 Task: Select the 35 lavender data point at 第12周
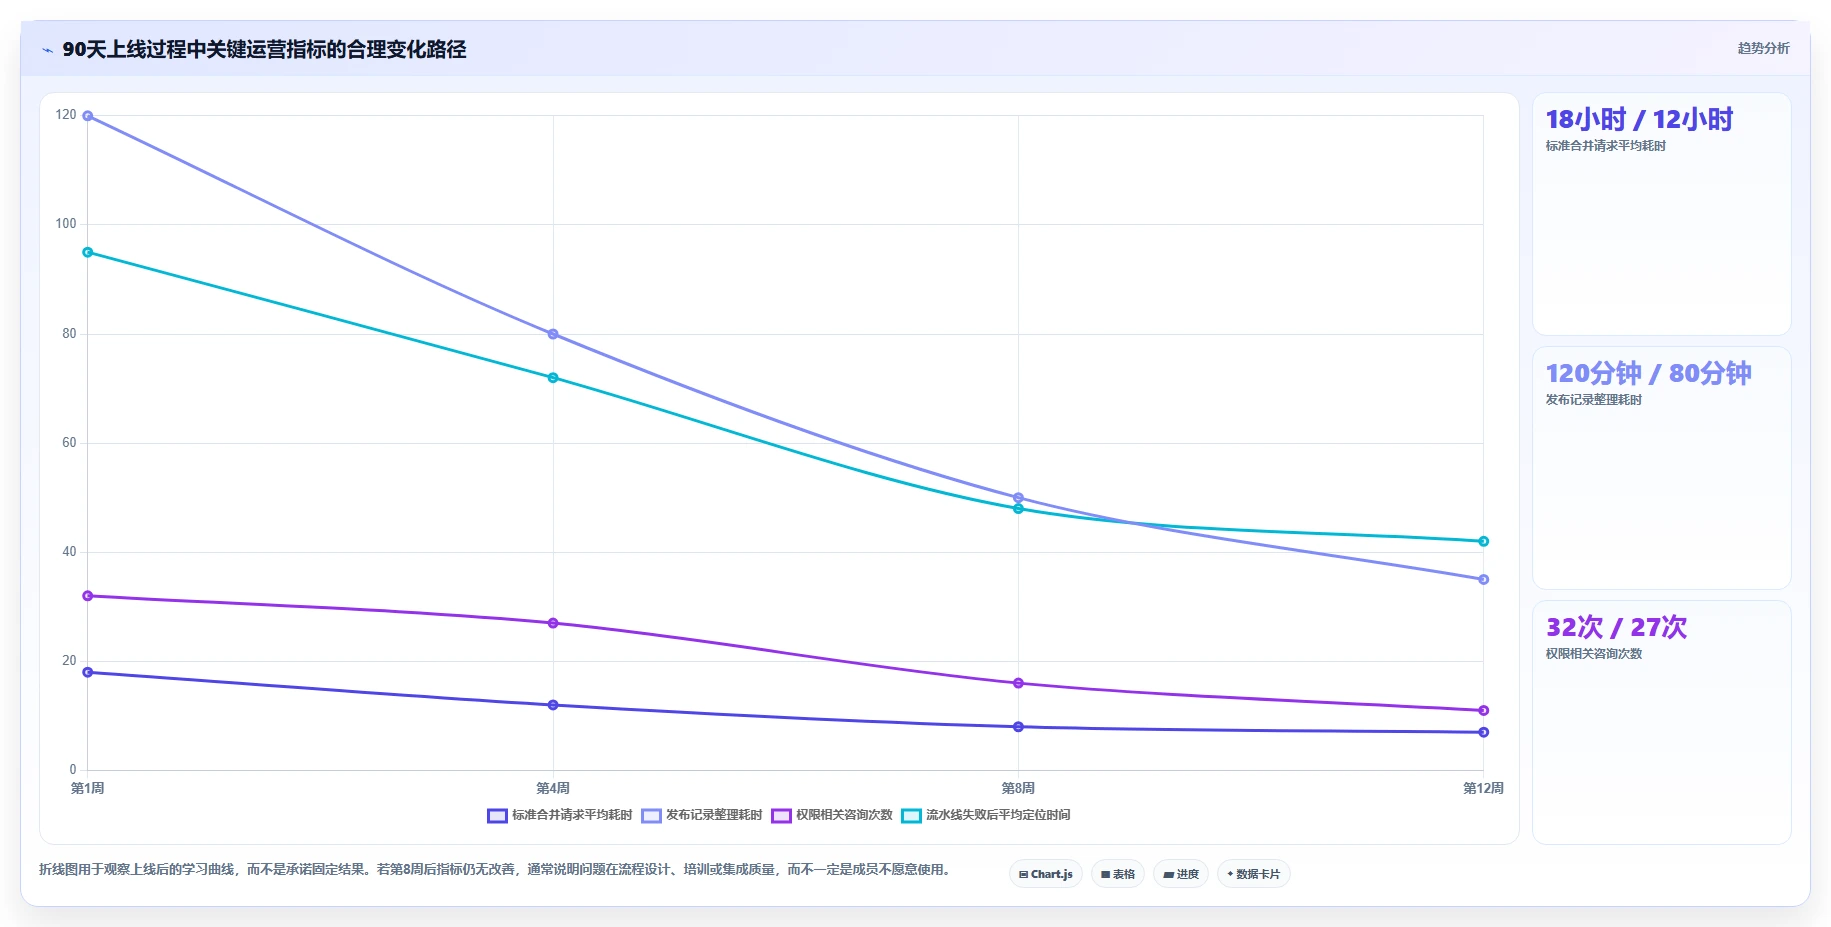1484,579
